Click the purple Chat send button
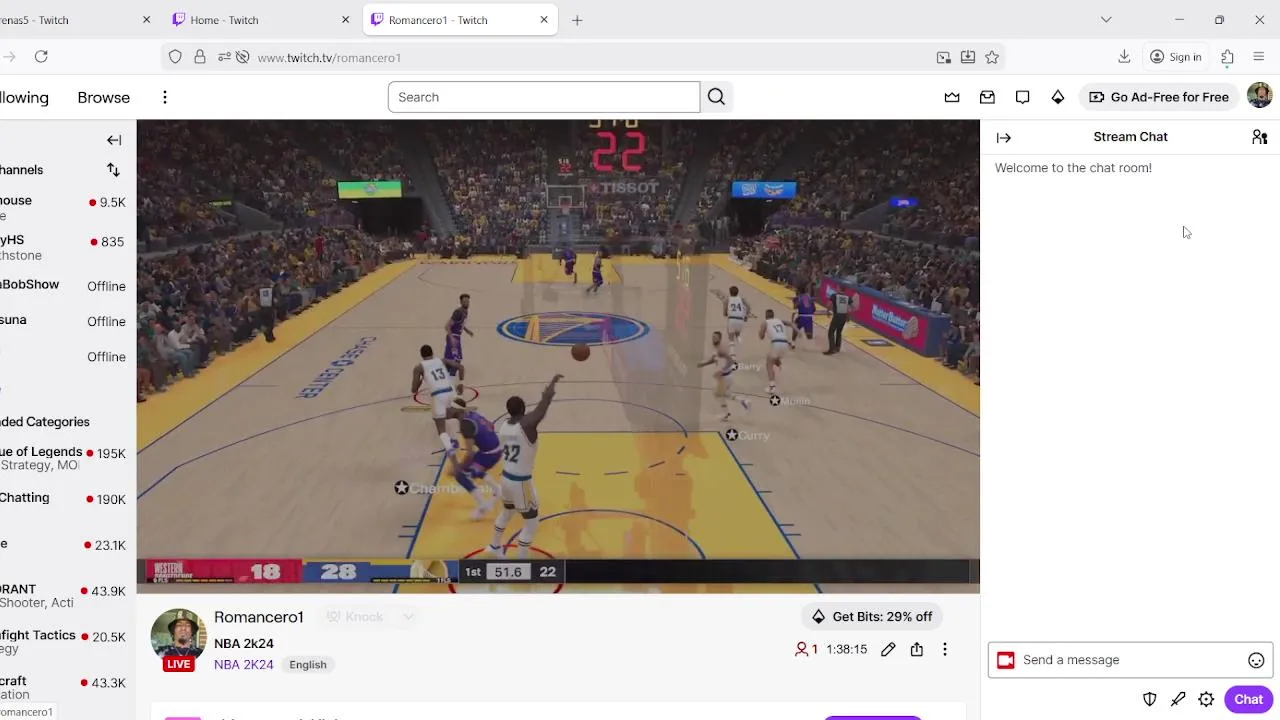Image resolution: width=1280 pixels, height=720 pixels. (x=1248, y=699)
